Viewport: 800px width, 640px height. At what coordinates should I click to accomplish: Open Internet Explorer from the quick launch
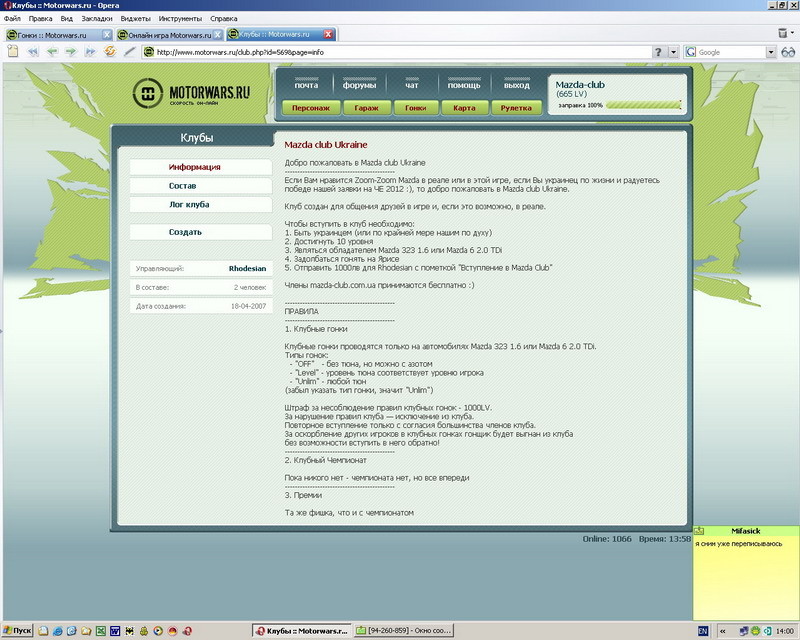57,631
